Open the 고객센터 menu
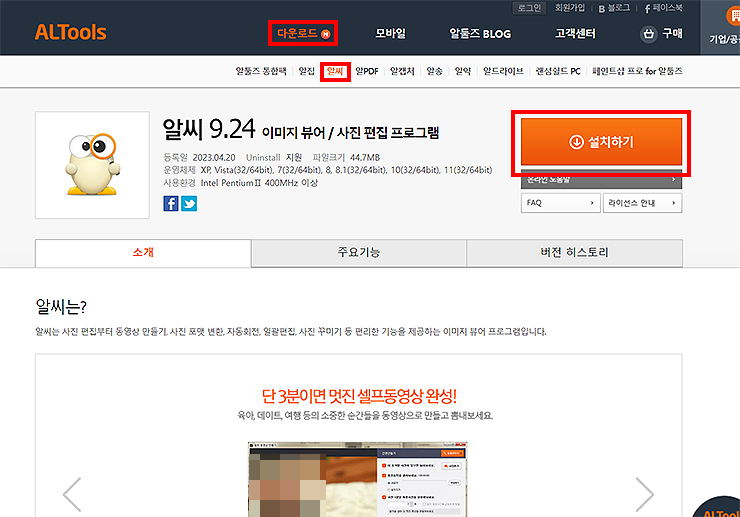This screenshot has height=517, width=740. click(x=575, y=34)
